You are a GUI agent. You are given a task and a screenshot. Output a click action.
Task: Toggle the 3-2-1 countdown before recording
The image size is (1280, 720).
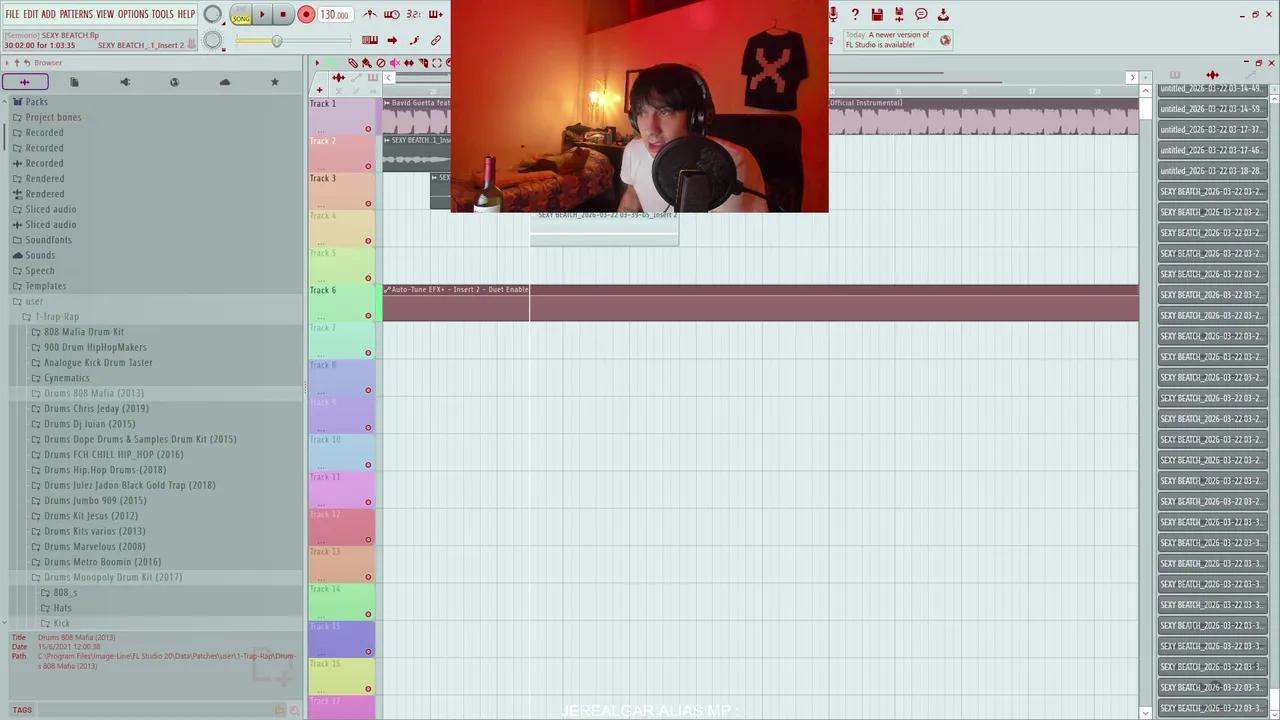(x=414, y=14)
